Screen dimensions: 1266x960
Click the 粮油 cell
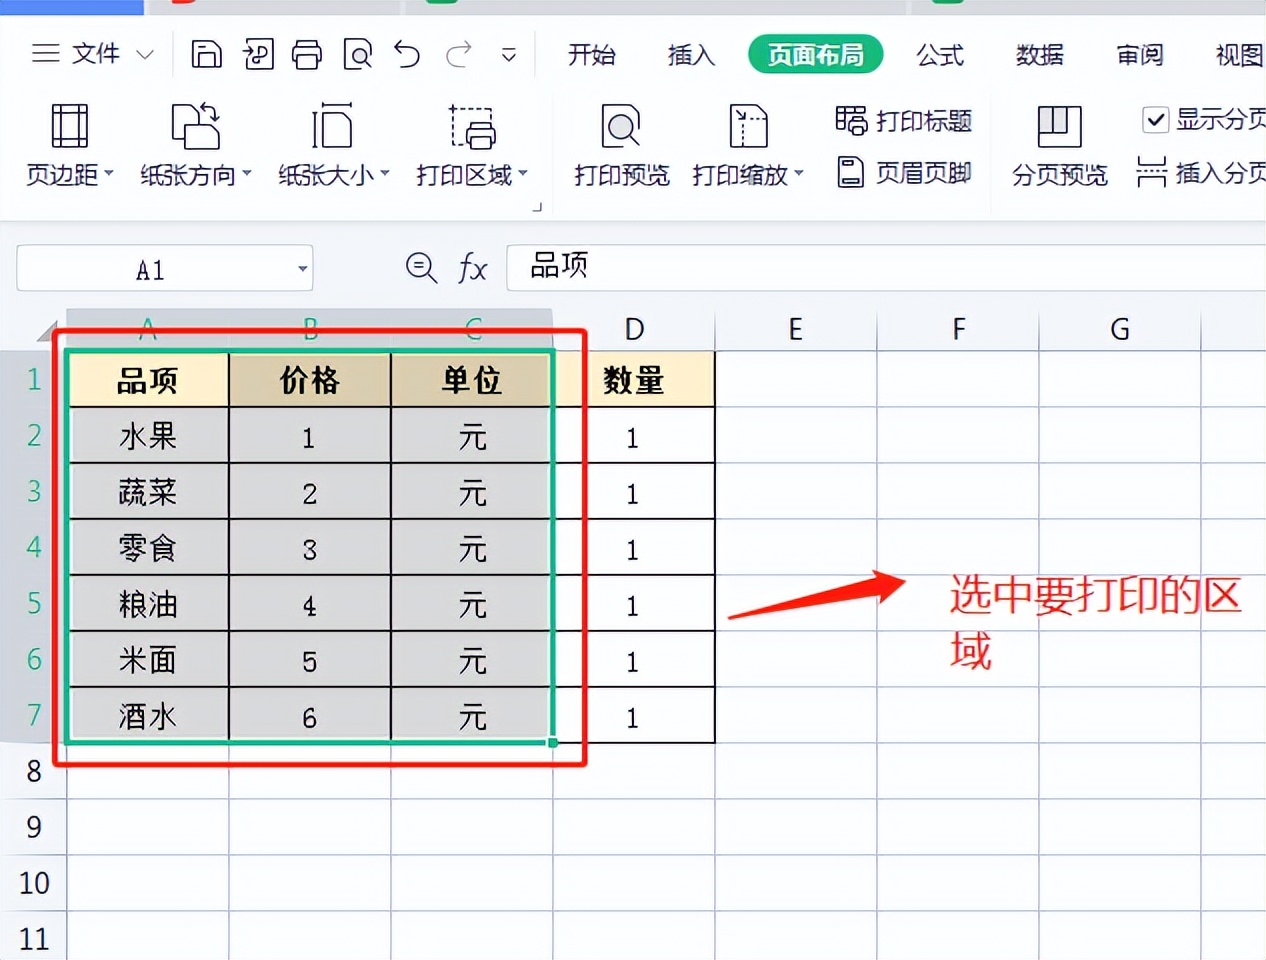(148, 603)
